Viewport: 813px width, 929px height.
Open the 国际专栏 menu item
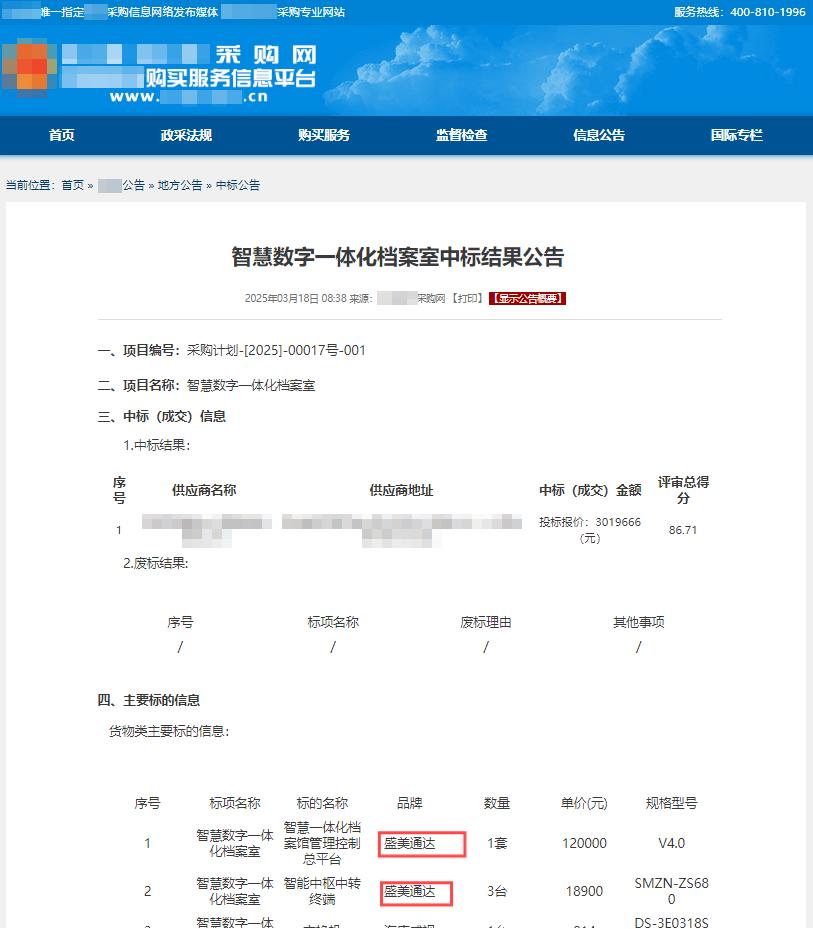737,135
